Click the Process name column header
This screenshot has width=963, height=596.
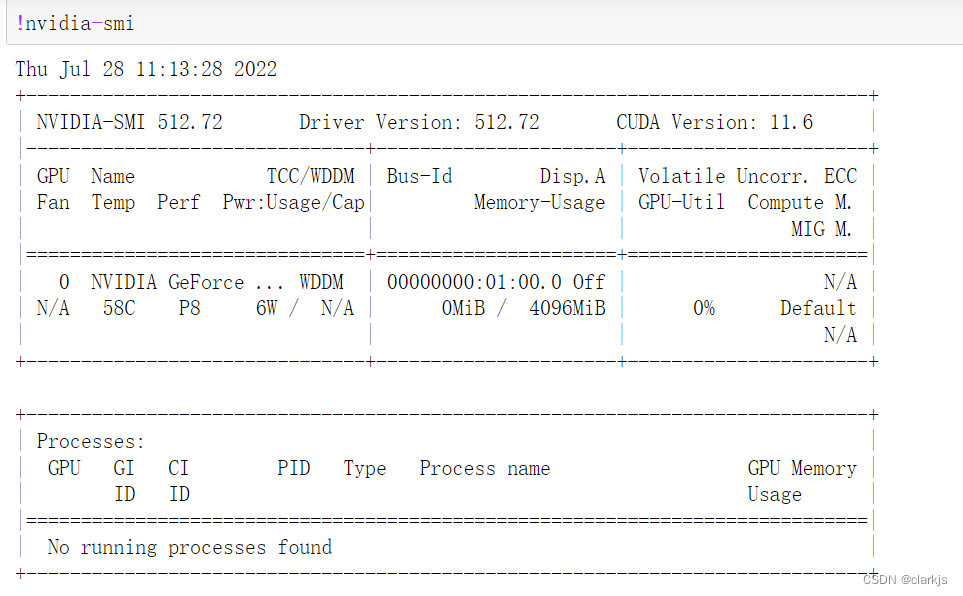[x=485, y=468]
